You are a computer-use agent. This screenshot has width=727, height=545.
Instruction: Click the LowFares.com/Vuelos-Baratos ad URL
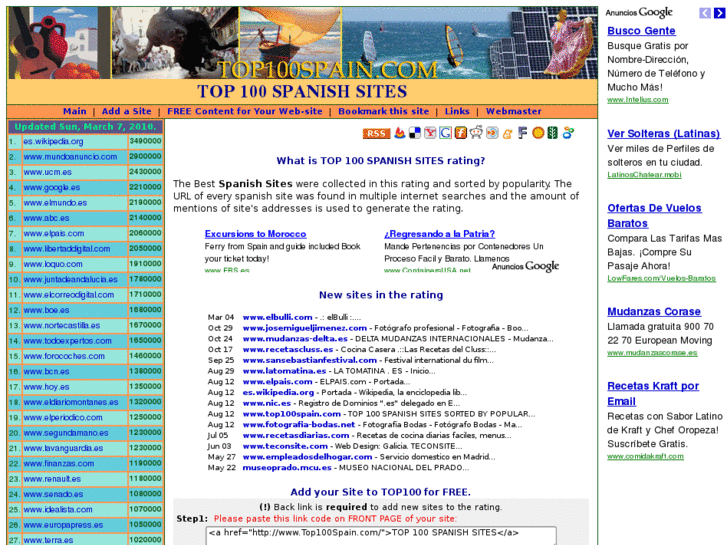coord(661,278)
